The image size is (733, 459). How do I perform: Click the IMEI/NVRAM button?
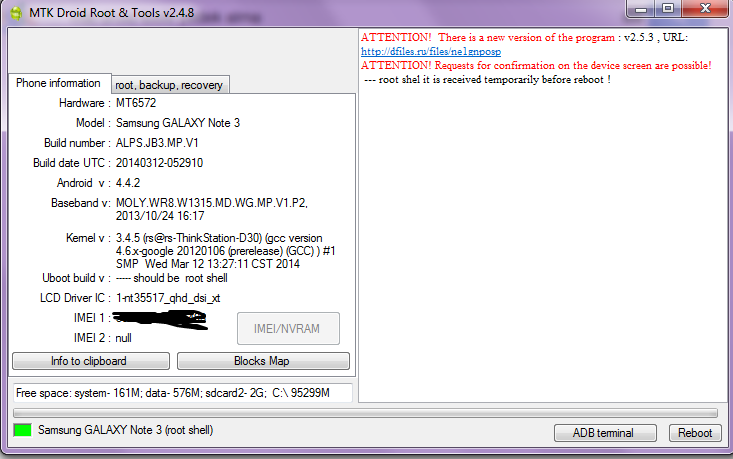tap(288, 329)
